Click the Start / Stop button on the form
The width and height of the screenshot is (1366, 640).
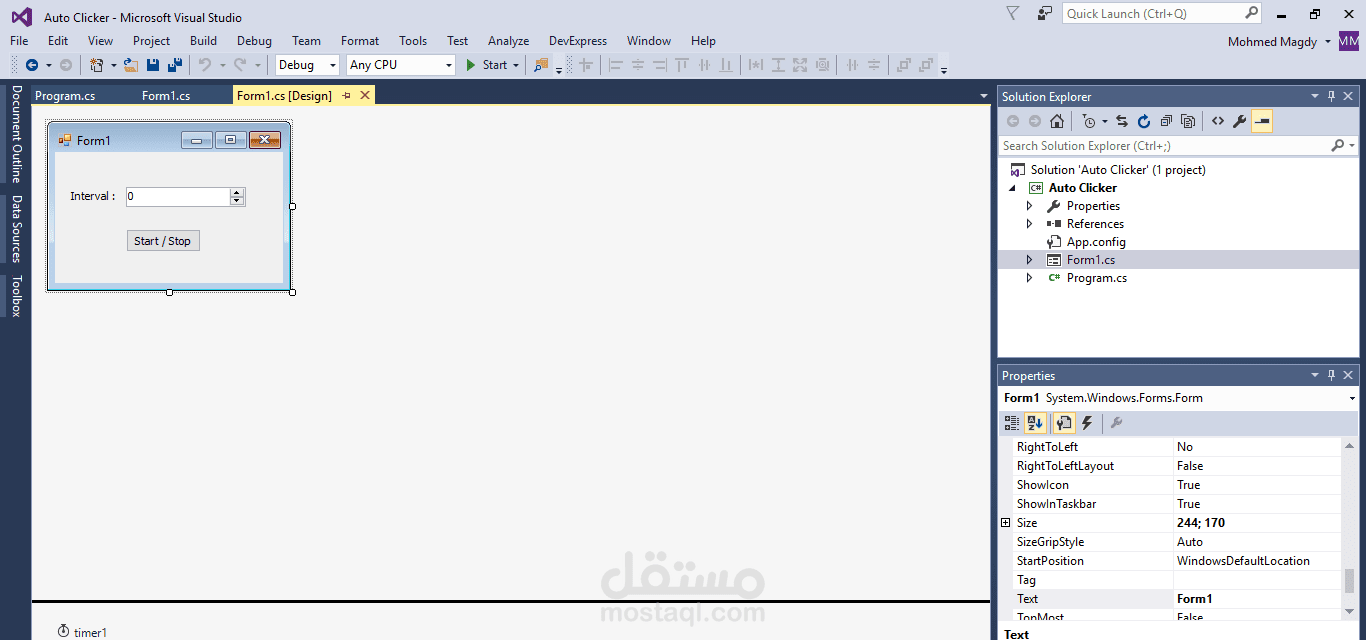(x=163, y=241)
